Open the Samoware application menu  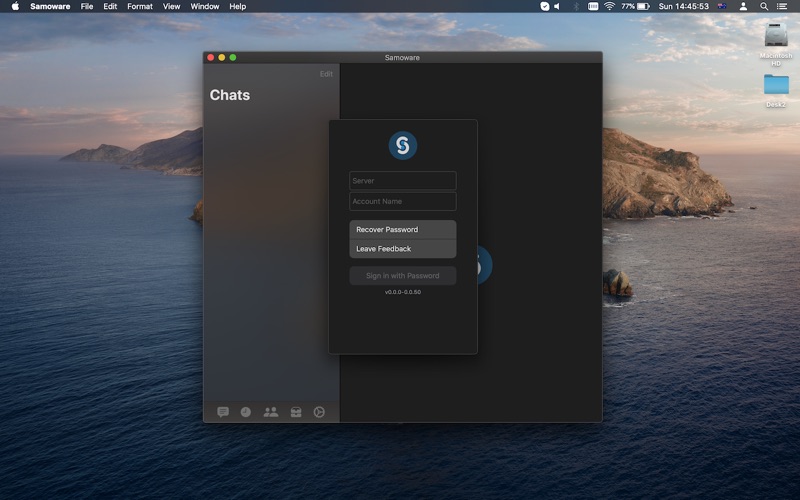point(50,6)
